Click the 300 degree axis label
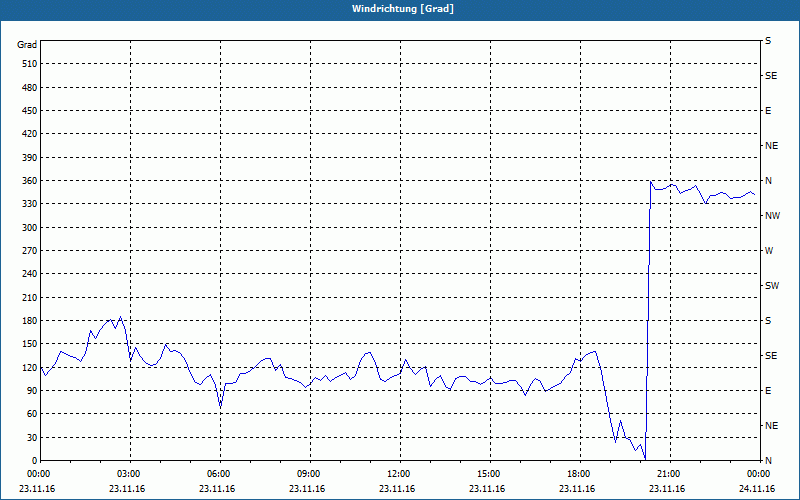Image resolution: width=800 pixels, height=500 pixels. click(x=29, y=227)
